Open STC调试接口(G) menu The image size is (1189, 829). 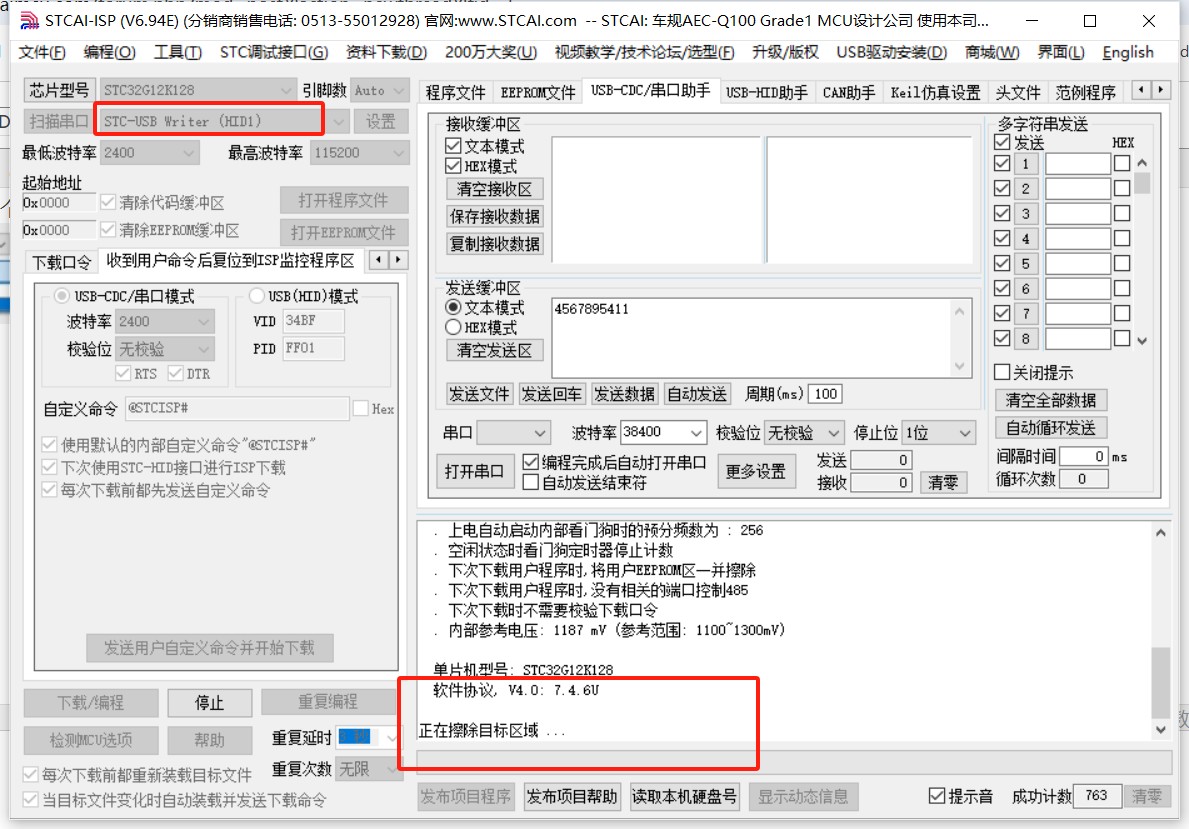coord(274,52)
